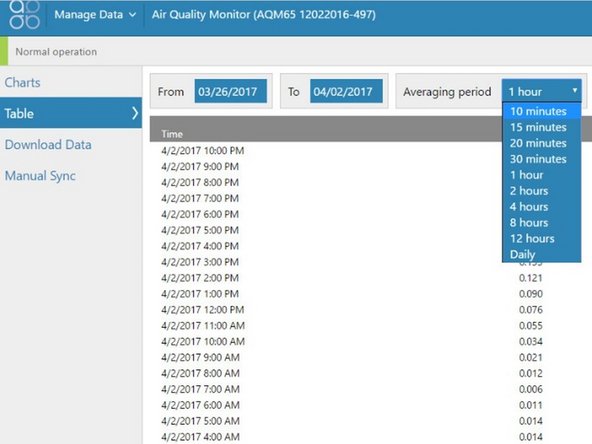
Task: Click the value 0.121
Action: click(530, 278)
